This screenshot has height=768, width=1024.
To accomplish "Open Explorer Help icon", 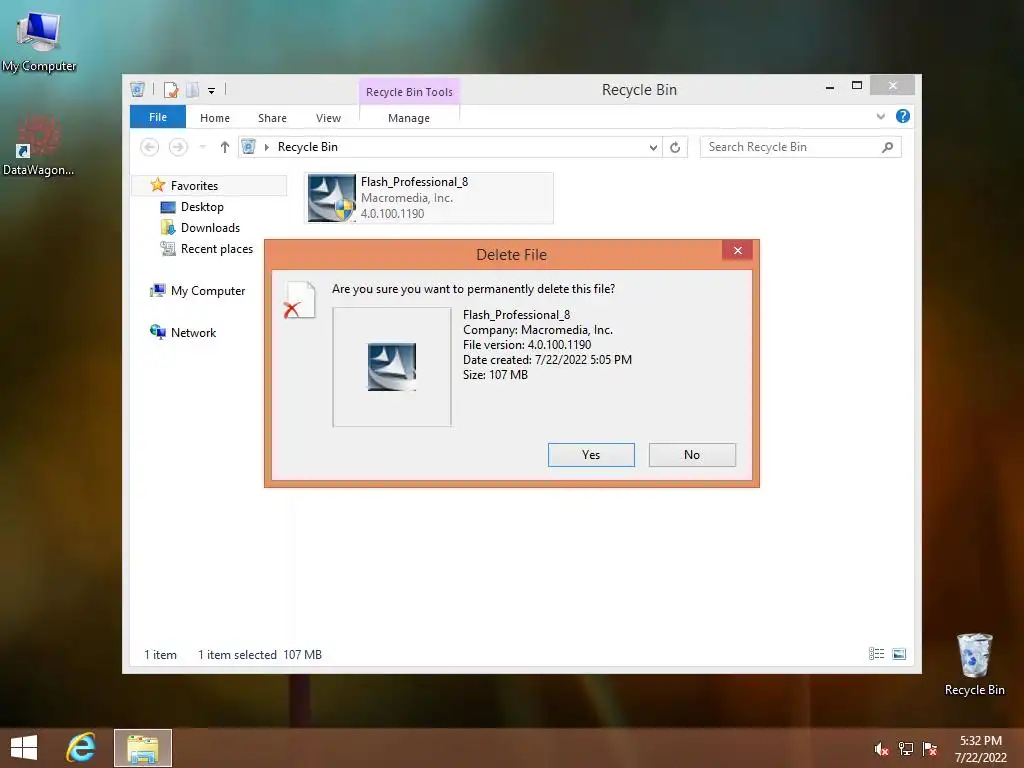I will coord(903,116).
